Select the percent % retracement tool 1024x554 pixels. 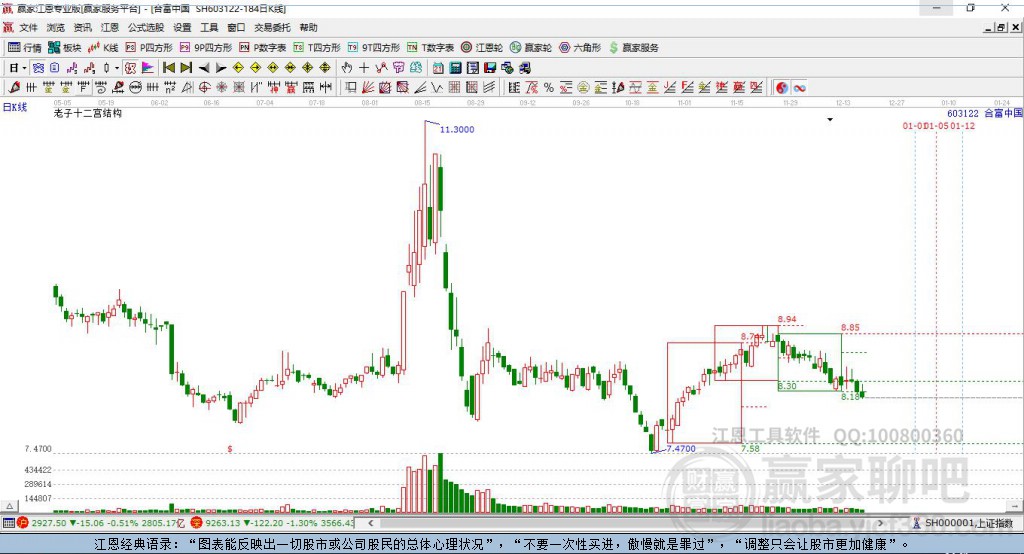click(x=549, y=88)
